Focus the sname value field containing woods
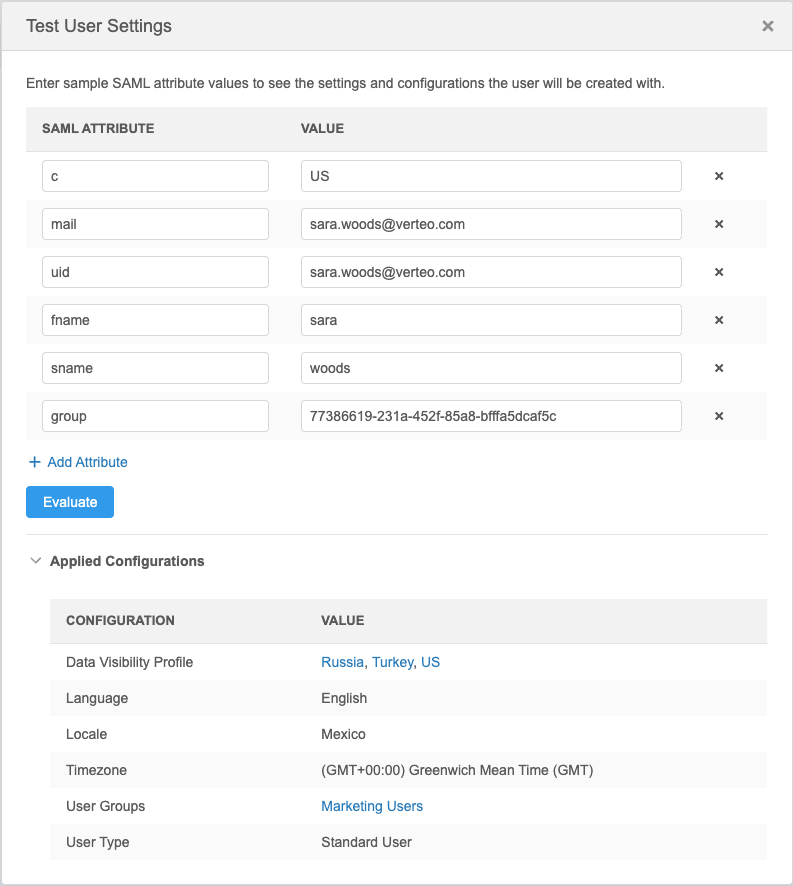Image resolution: width=793 pixels, height=886 pixels. [491, 368]
